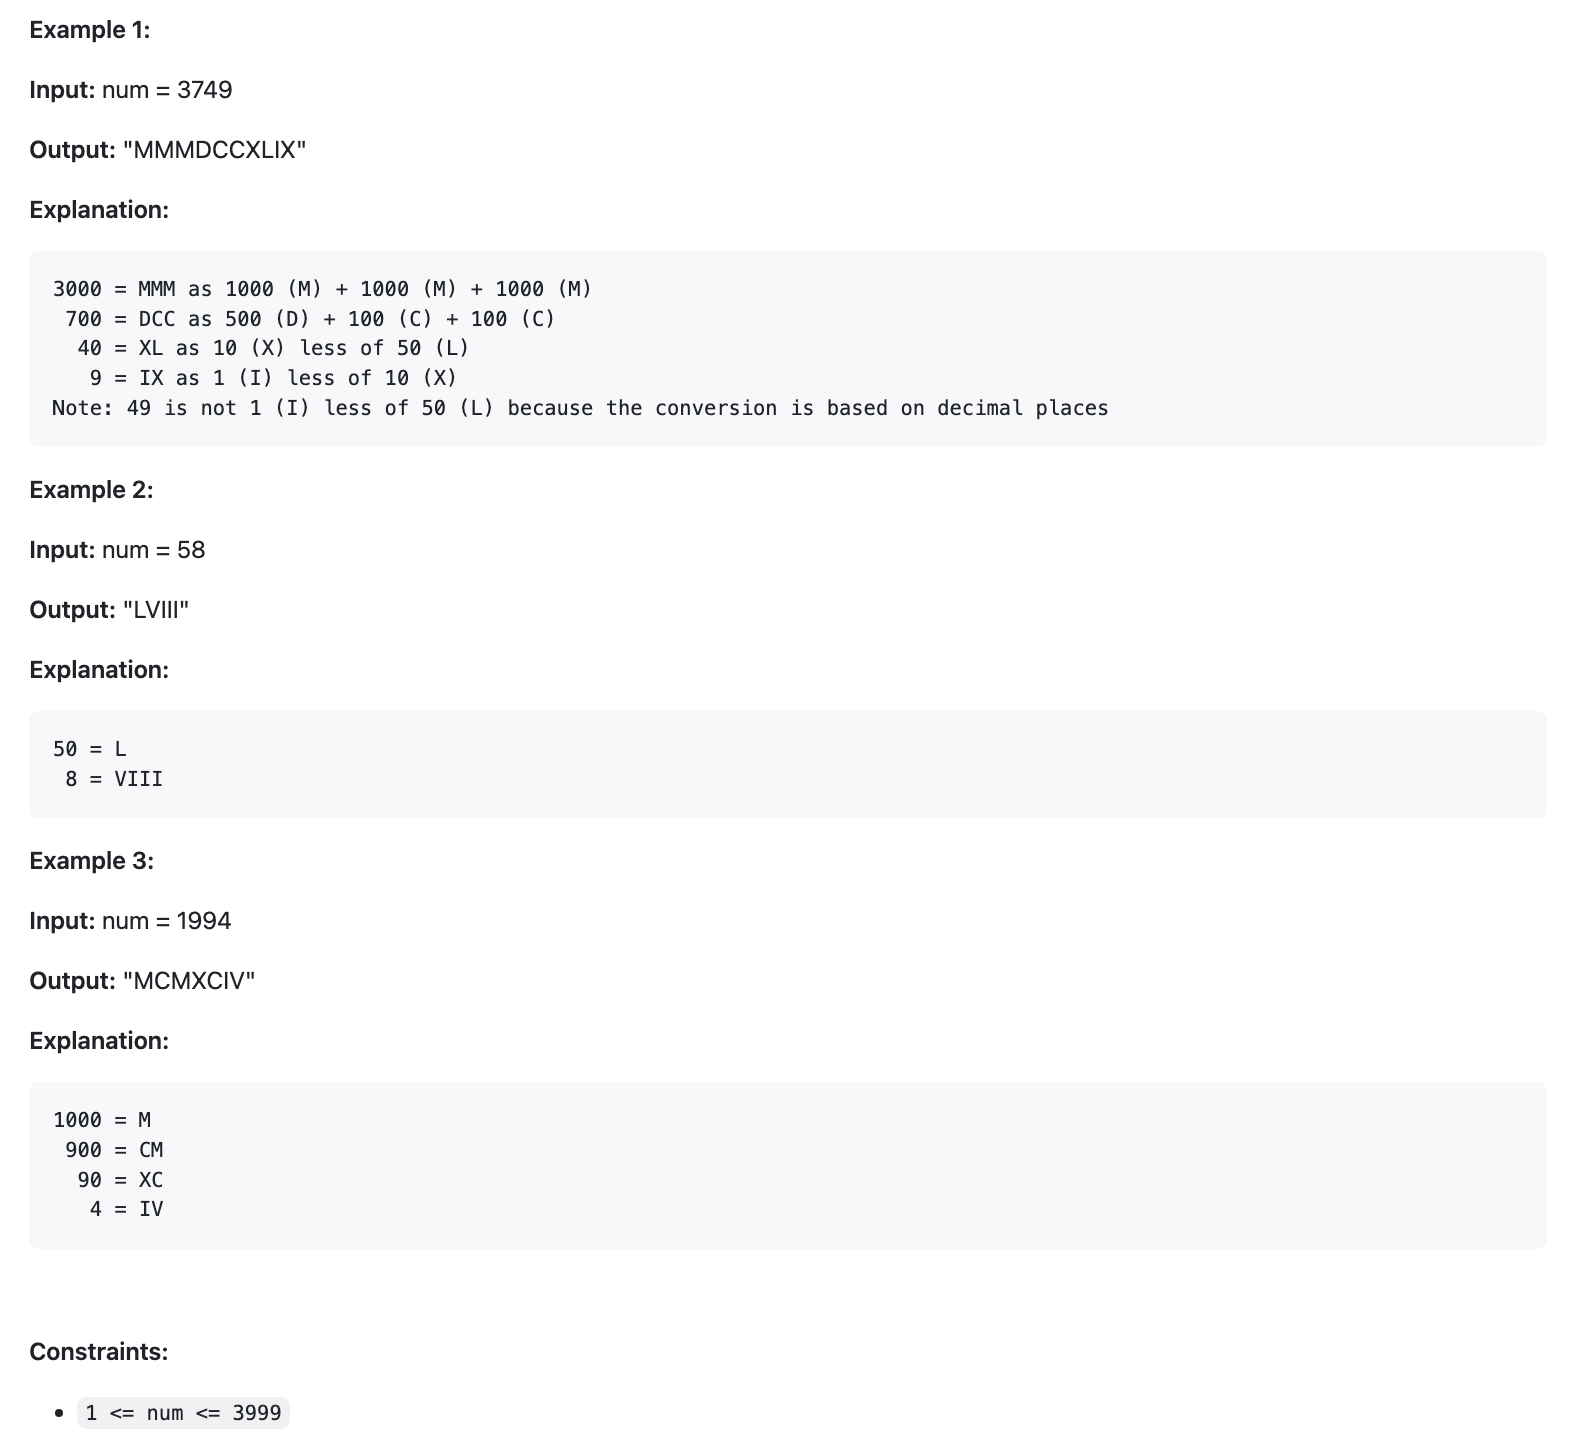Click the Example 3 heading
This screenshot has width=1586, height=1454.
91,861
